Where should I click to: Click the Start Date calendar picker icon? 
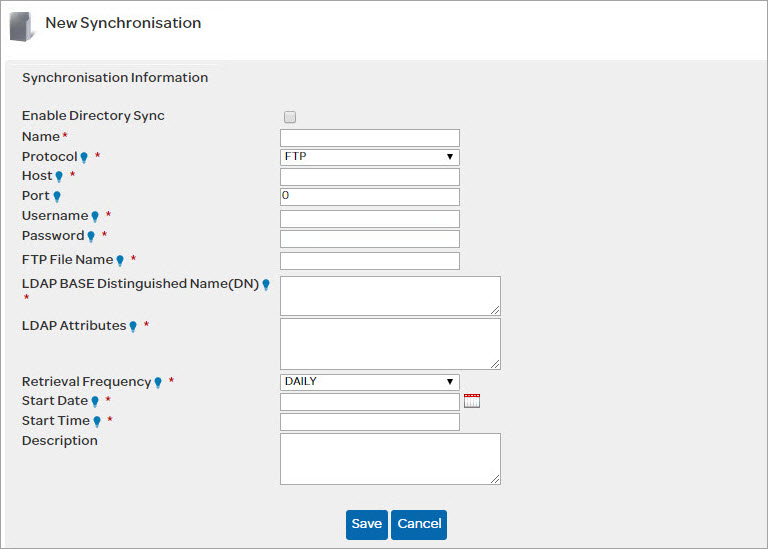pyautogui.click(x=472, y=401)
